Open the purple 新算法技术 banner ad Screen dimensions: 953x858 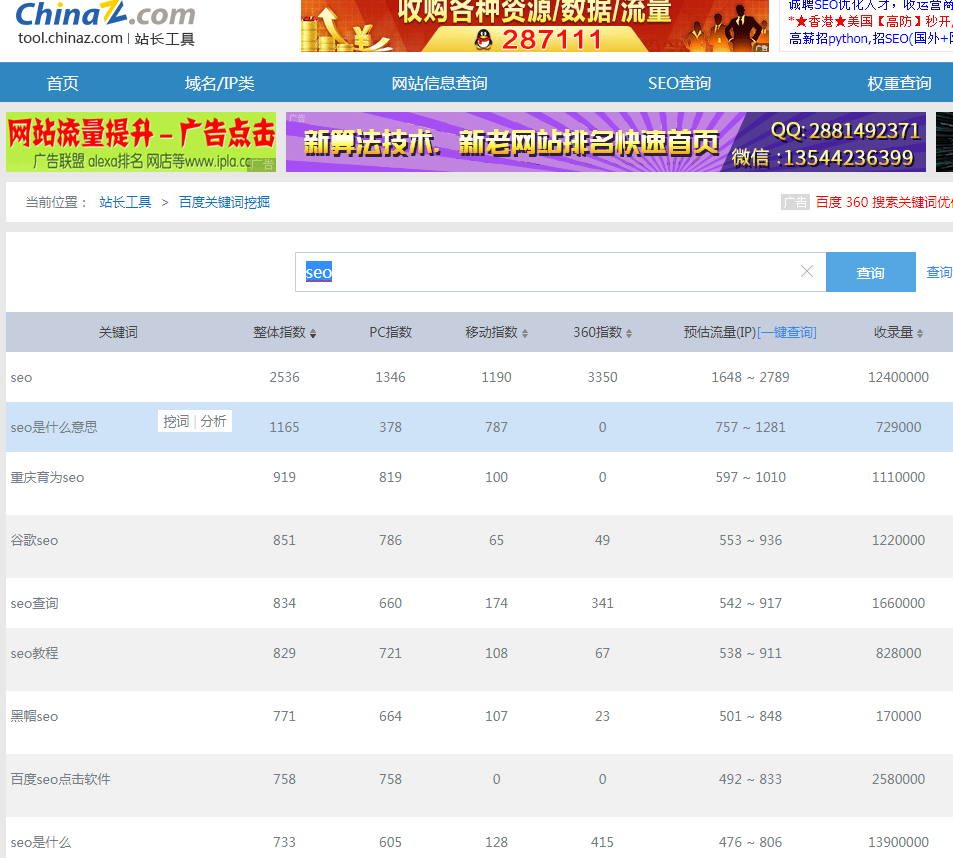tap(606, 142)
